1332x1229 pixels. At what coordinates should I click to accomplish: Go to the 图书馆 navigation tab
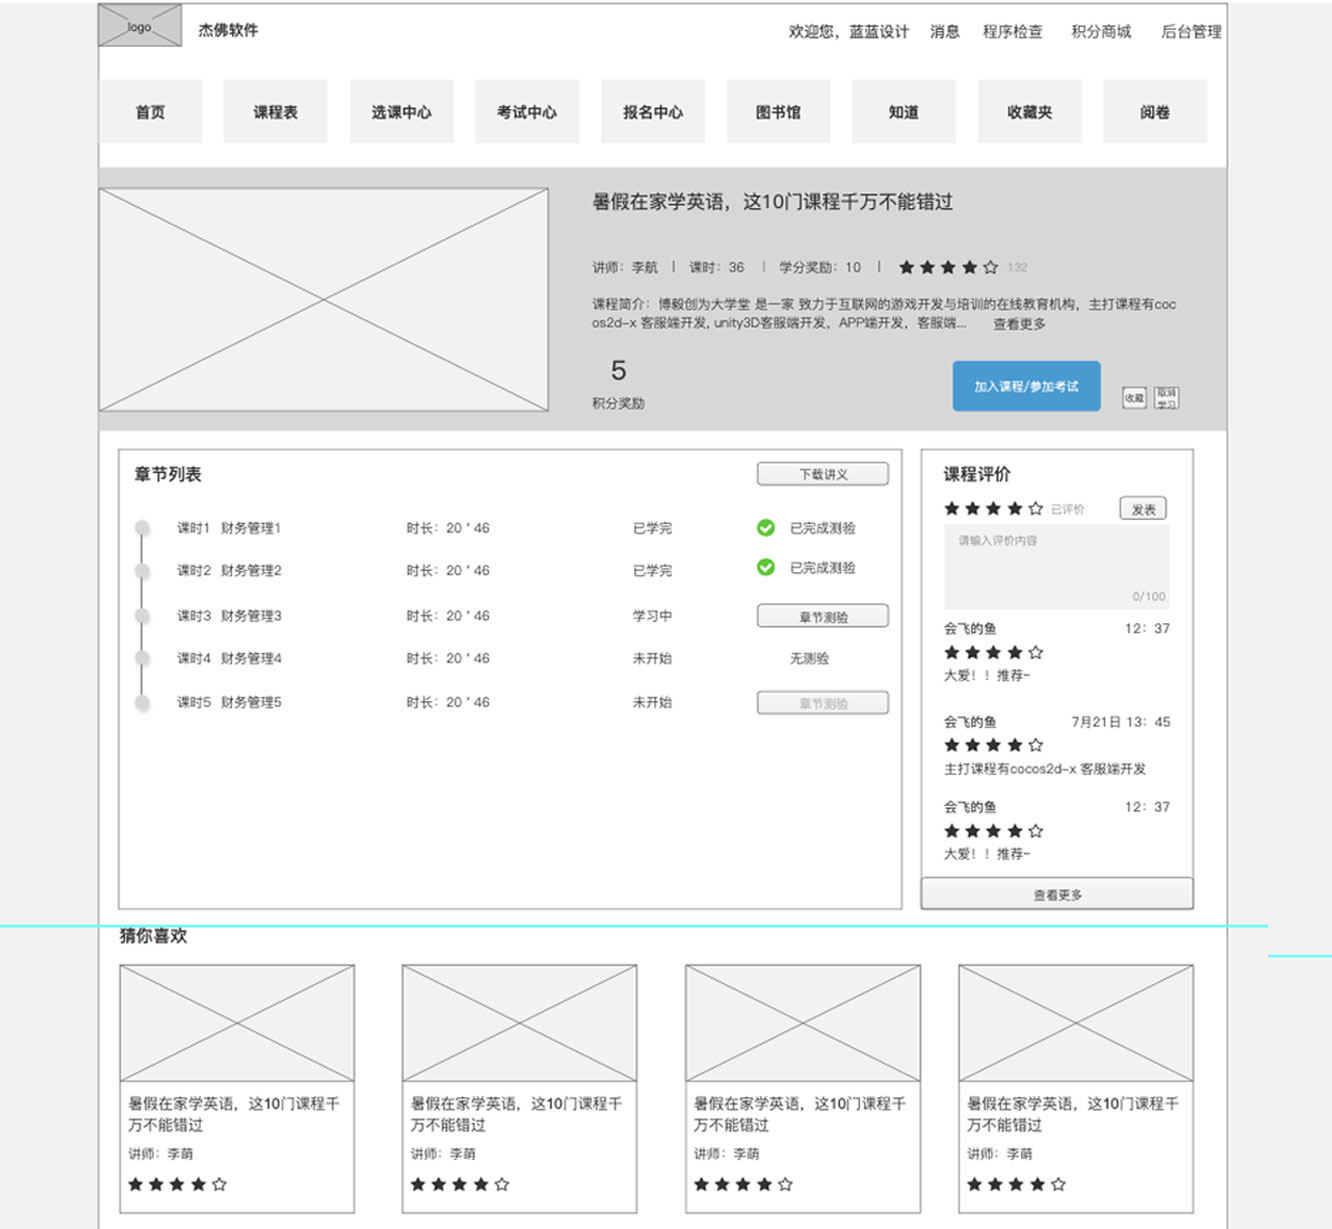[x=778, y=112]
